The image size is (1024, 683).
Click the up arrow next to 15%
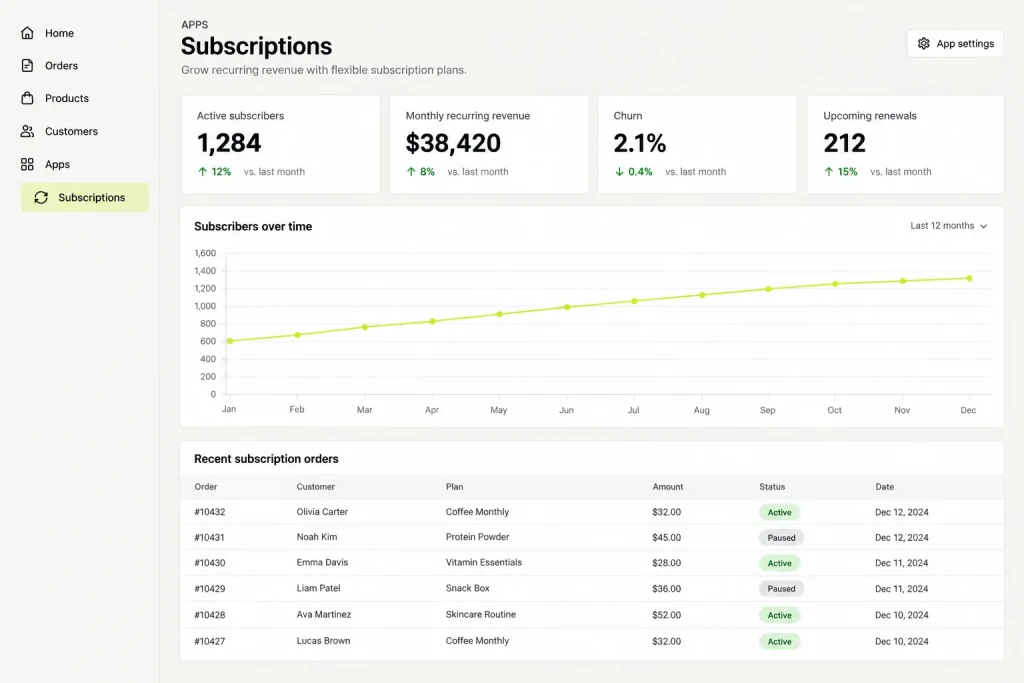829,172
